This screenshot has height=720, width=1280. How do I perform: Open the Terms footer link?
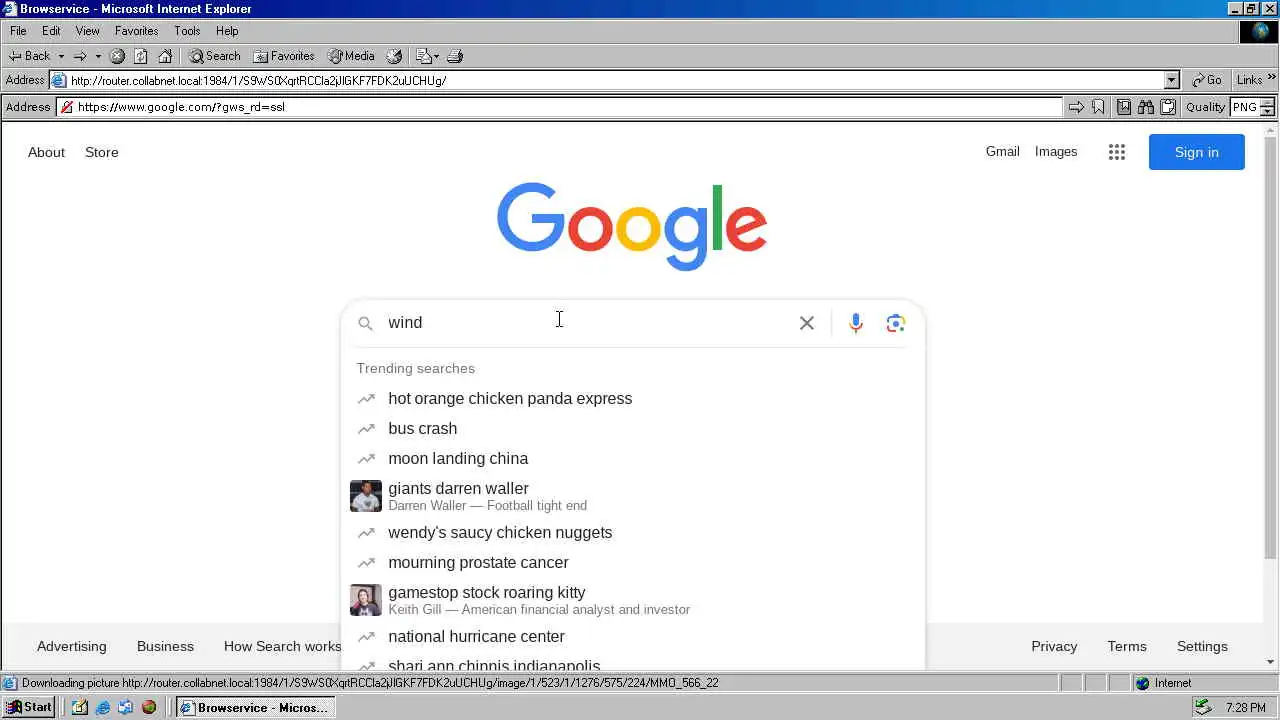click(1127, 646)
